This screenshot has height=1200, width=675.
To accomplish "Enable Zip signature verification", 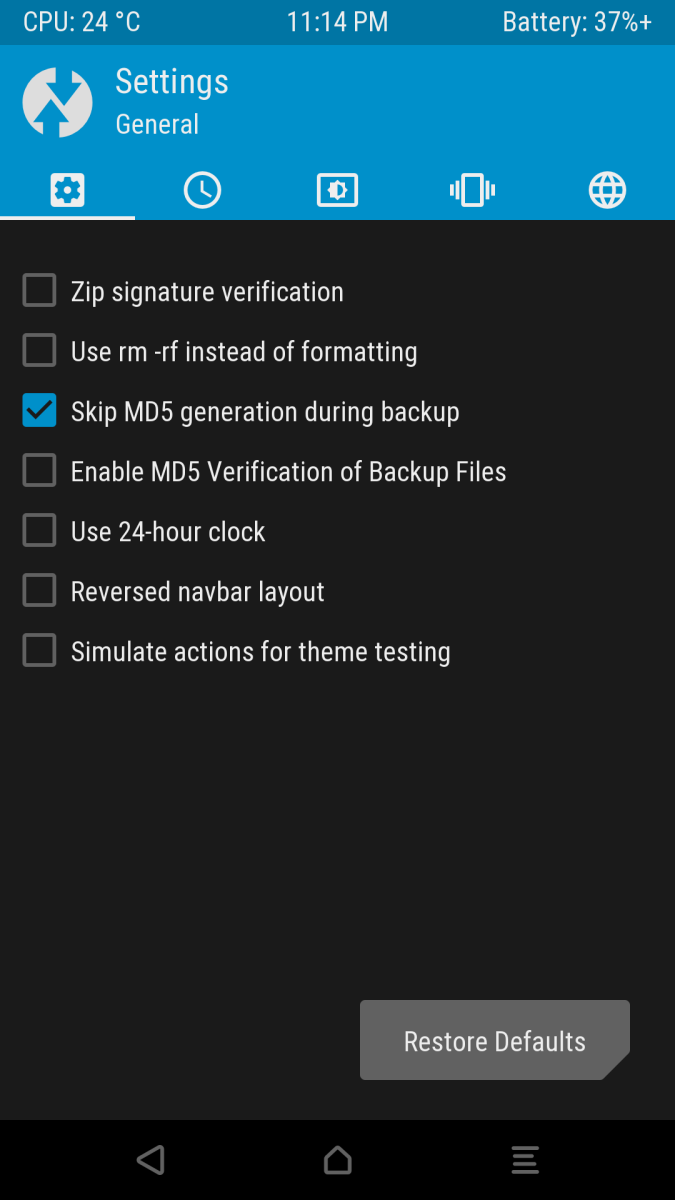I will click(x=40, y=292).
